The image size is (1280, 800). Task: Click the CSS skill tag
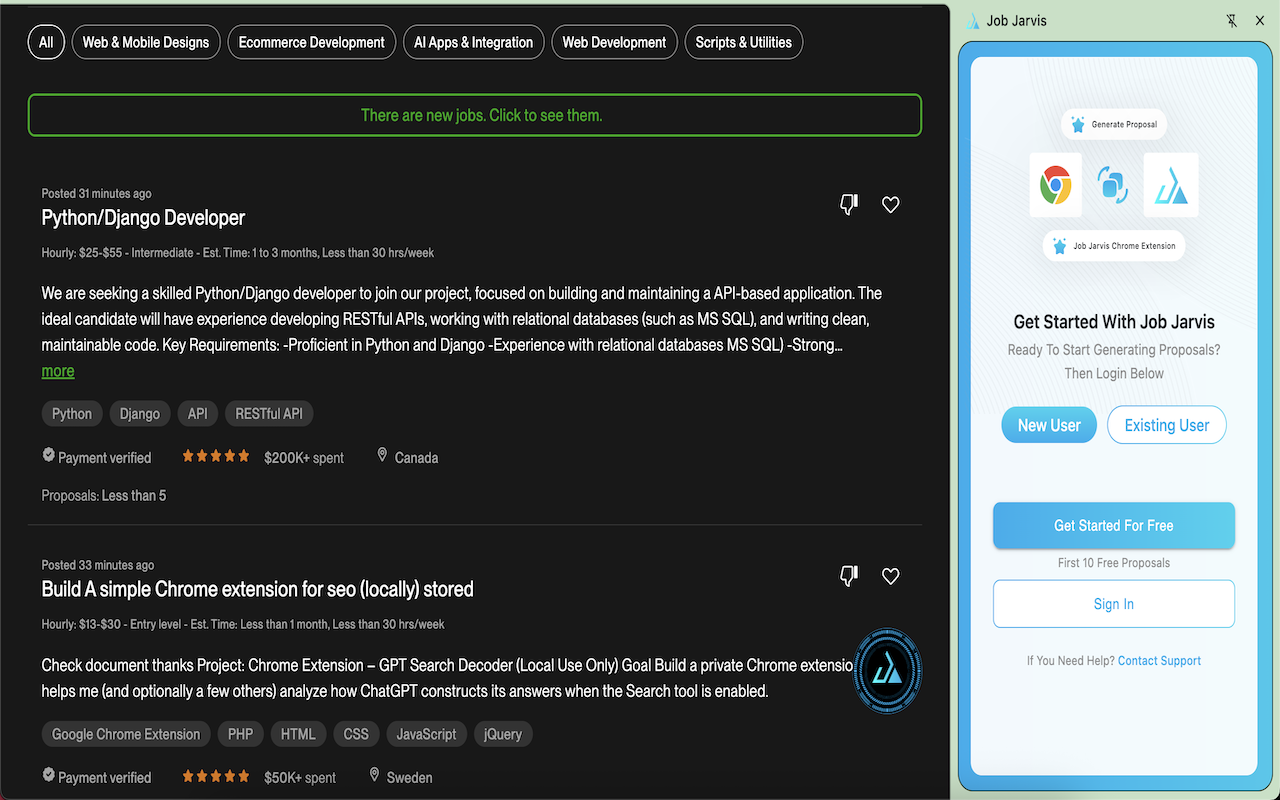[356, 734]
